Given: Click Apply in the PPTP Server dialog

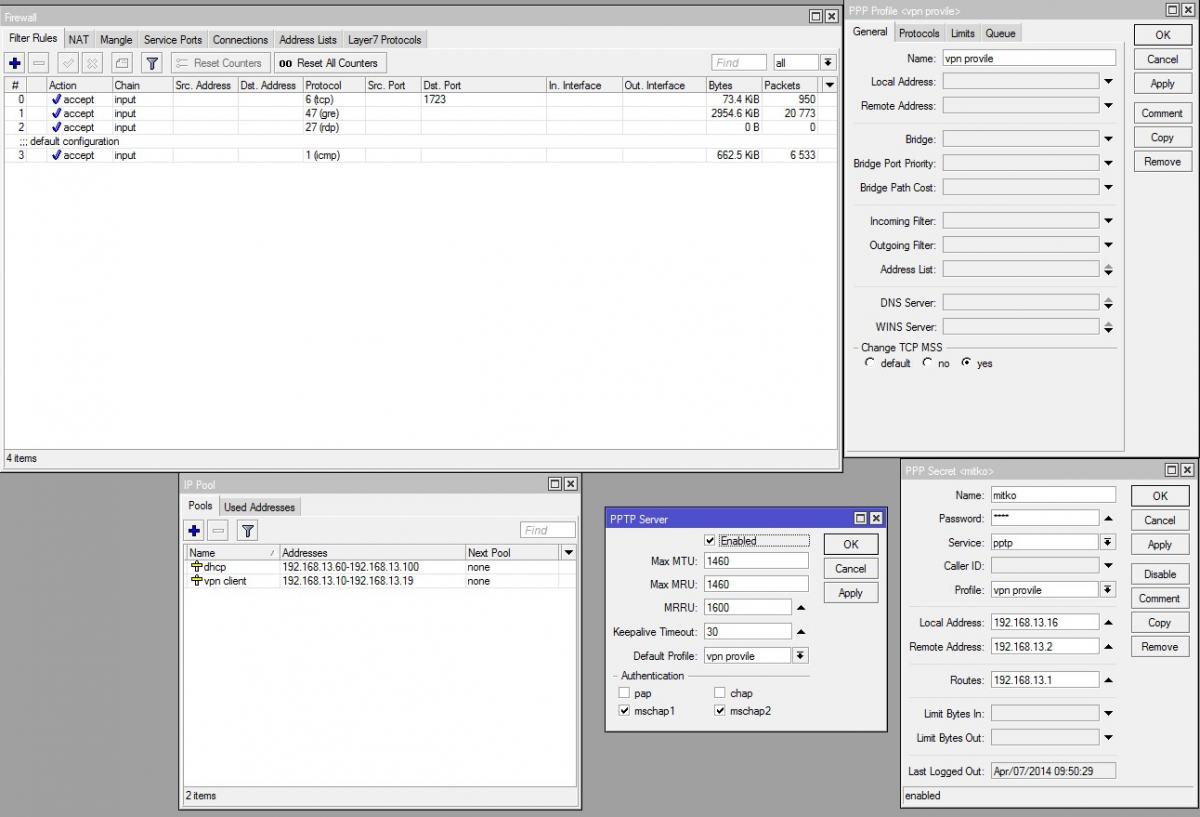Looking at the screenshot, I should [850, 593].
